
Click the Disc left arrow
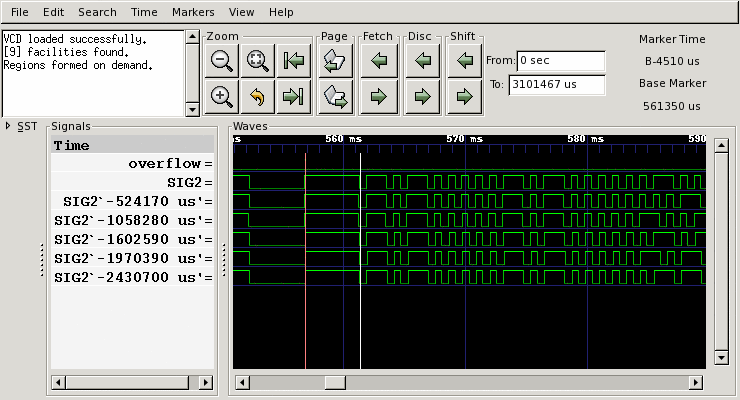(x=422, y=60)
